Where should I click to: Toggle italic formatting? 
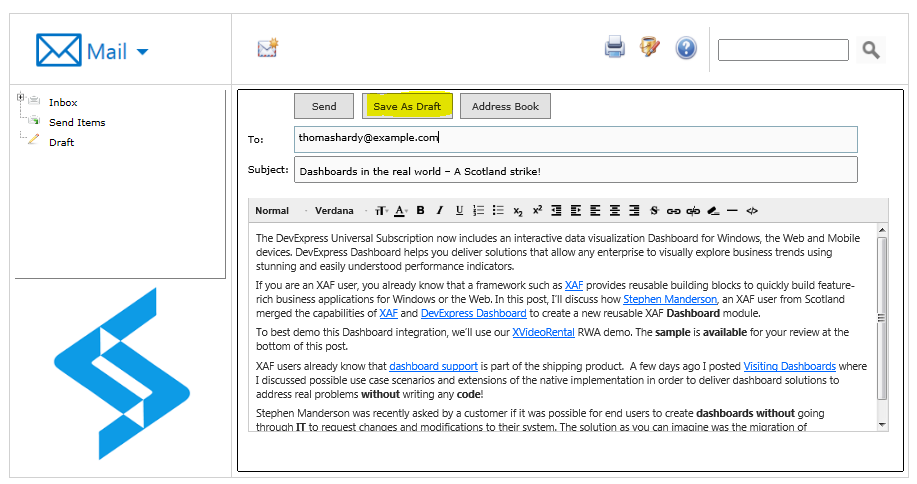(x=440, y=210)
